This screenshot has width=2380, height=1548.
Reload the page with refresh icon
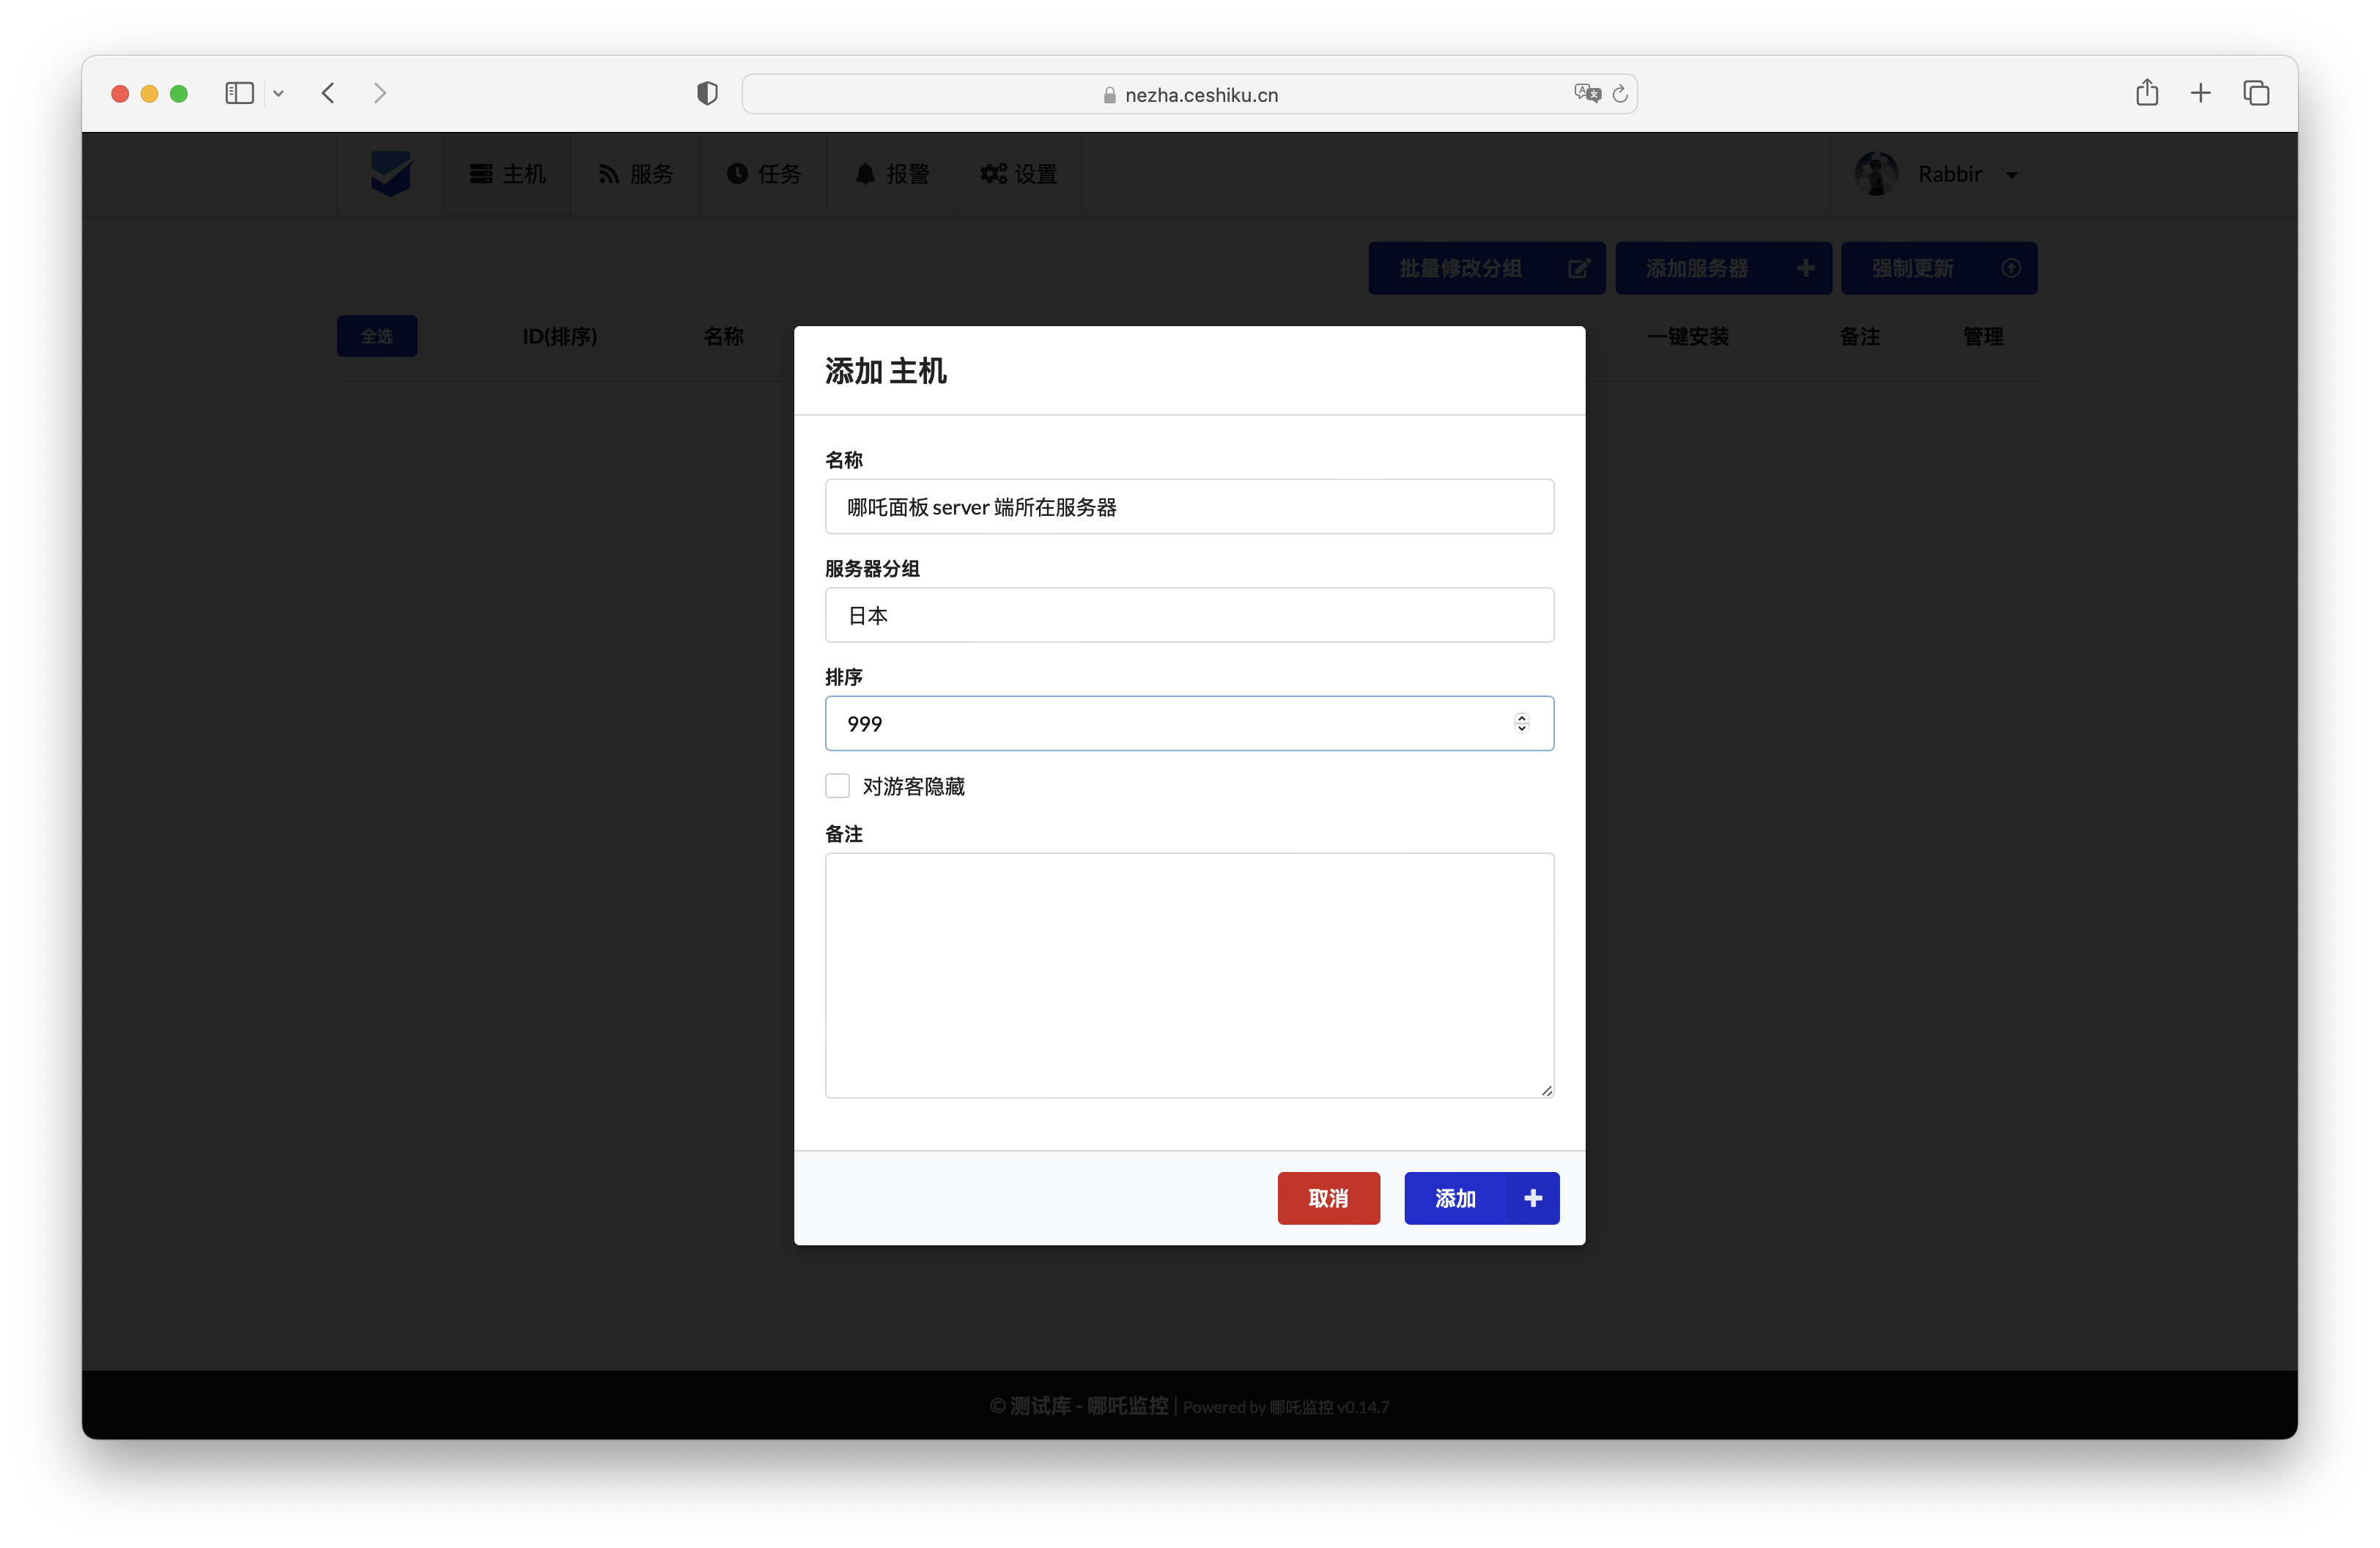pyautogui.click(x=1620, y=94)
